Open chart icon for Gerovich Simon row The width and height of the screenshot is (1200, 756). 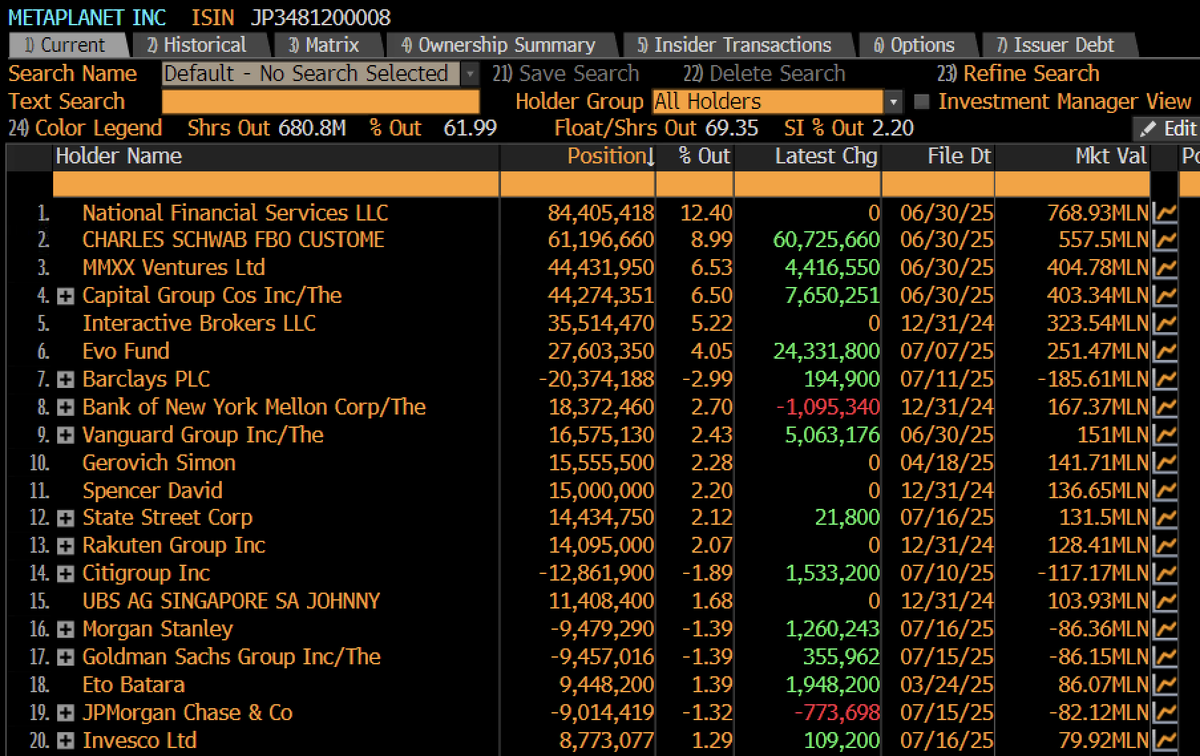pos(1164,463)
